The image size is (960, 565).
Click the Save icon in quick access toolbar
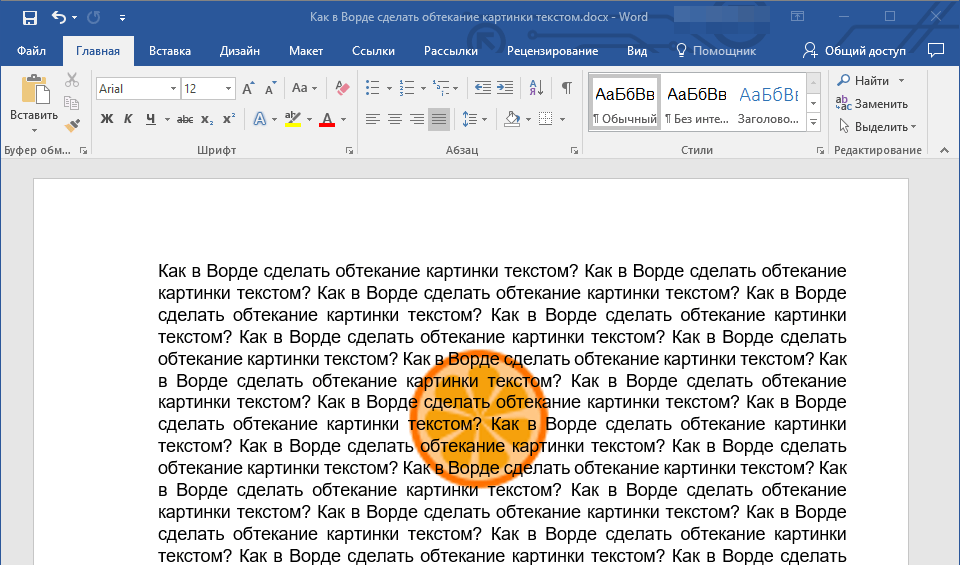pos(29,17)
